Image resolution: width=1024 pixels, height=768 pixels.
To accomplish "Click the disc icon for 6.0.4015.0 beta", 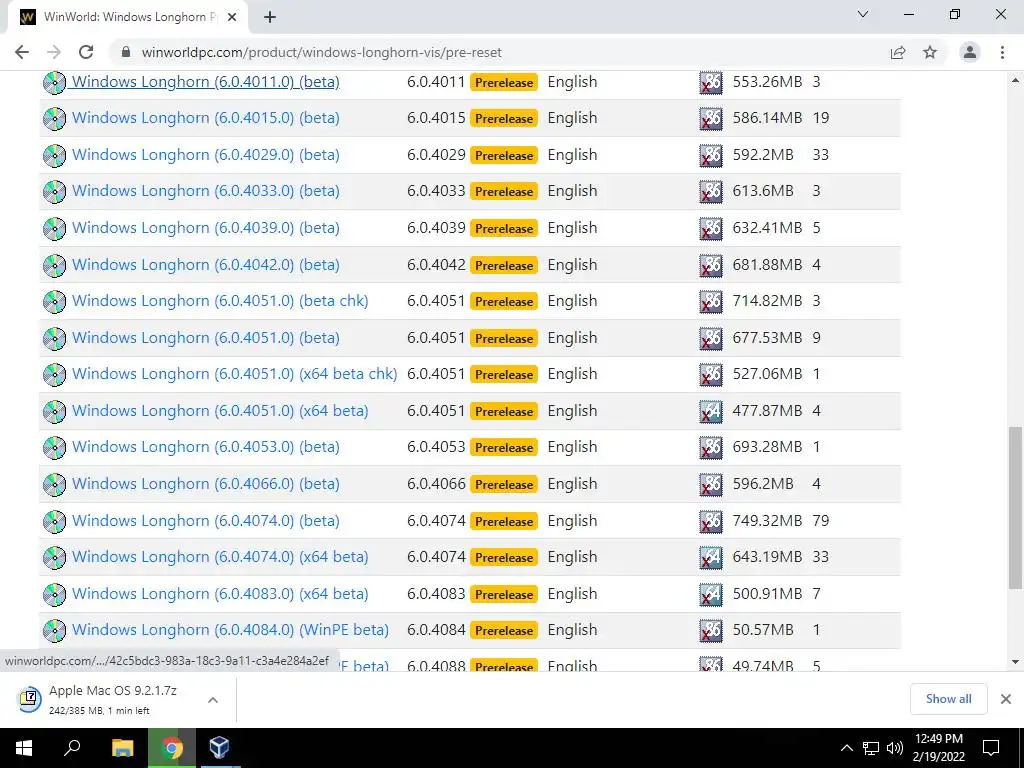I will (x=54, y=119).
